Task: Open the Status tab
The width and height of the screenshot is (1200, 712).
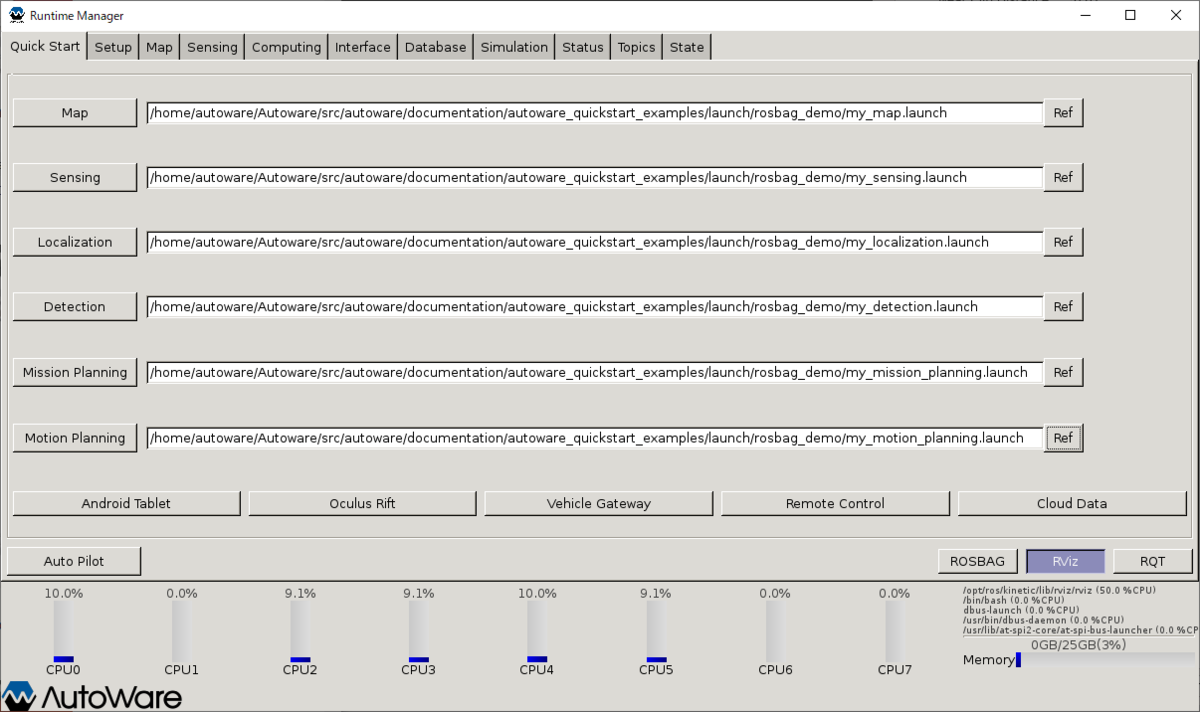Action: click(583, 47)
